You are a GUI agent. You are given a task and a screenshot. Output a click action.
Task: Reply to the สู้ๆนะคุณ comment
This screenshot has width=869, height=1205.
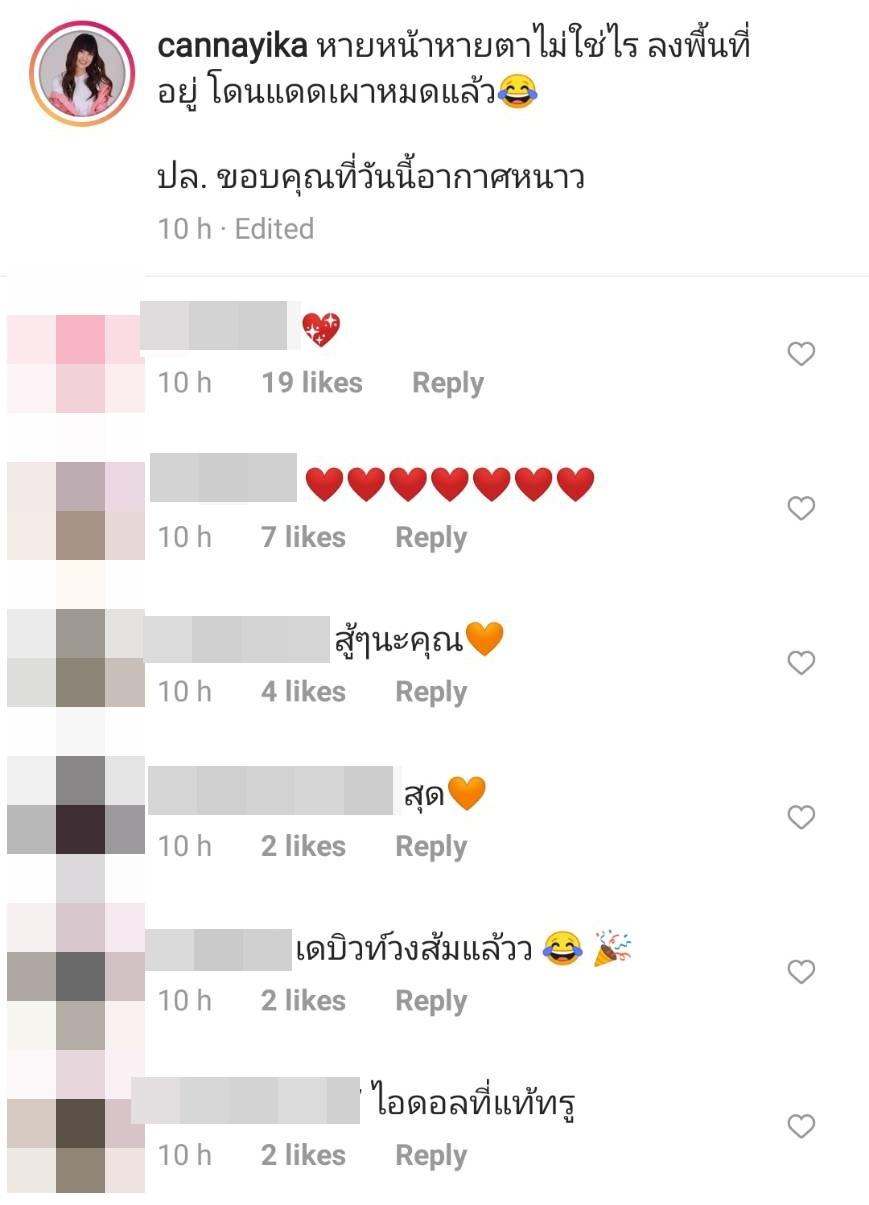point(431,692)
